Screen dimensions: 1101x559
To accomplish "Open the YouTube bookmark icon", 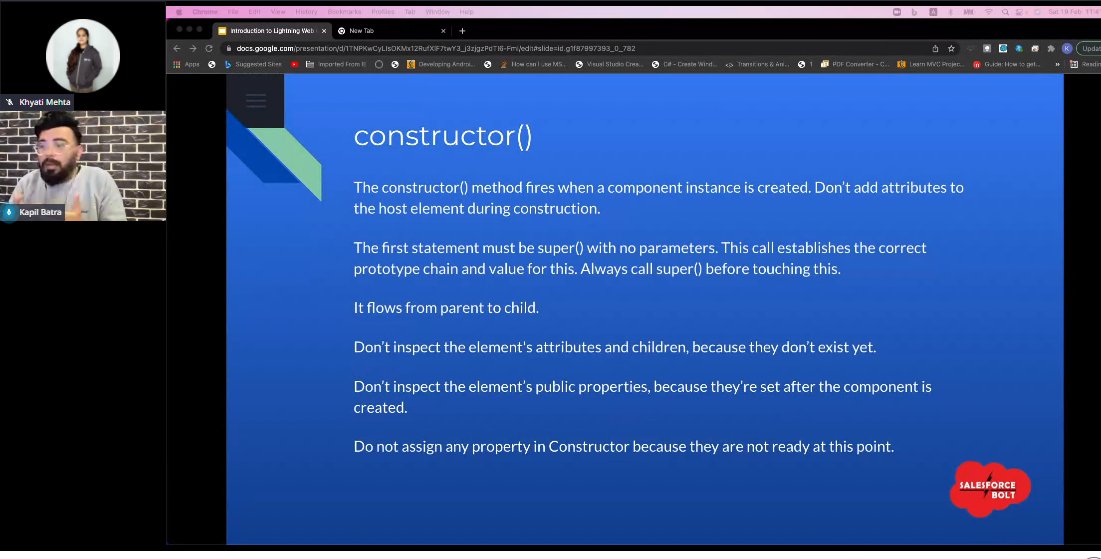I will click(294, 64).
